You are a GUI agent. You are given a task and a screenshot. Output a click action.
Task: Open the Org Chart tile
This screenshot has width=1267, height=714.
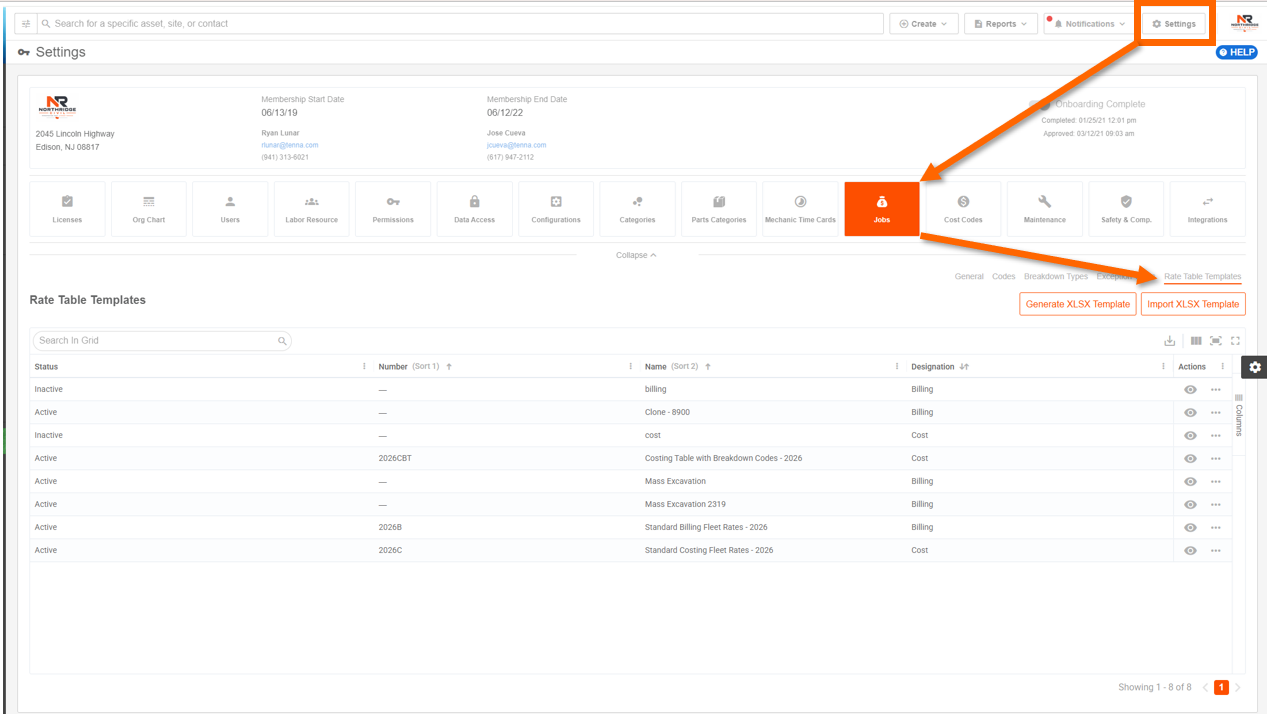(x=149, y=209)
